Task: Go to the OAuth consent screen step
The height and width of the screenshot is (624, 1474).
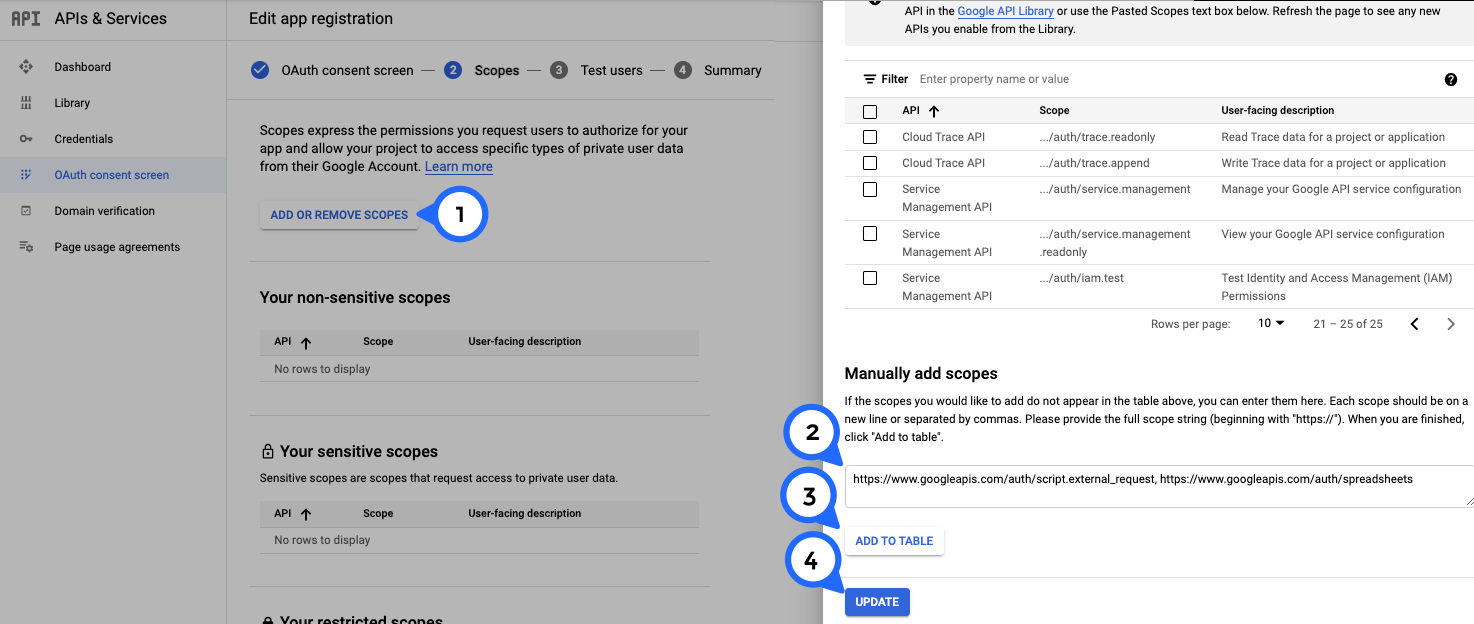Action: click(x=347, y=70)
